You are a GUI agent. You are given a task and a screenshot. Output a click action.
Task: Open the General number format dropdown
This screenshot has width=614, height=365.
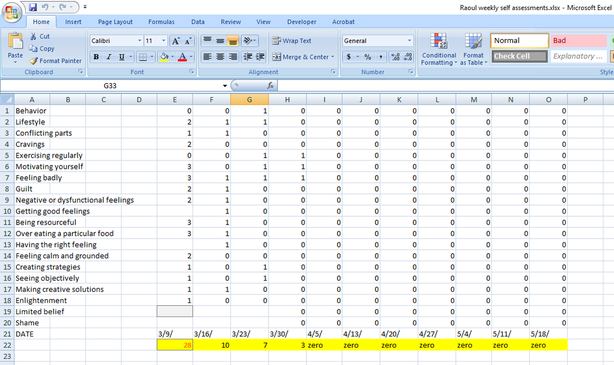pos(409,40)
